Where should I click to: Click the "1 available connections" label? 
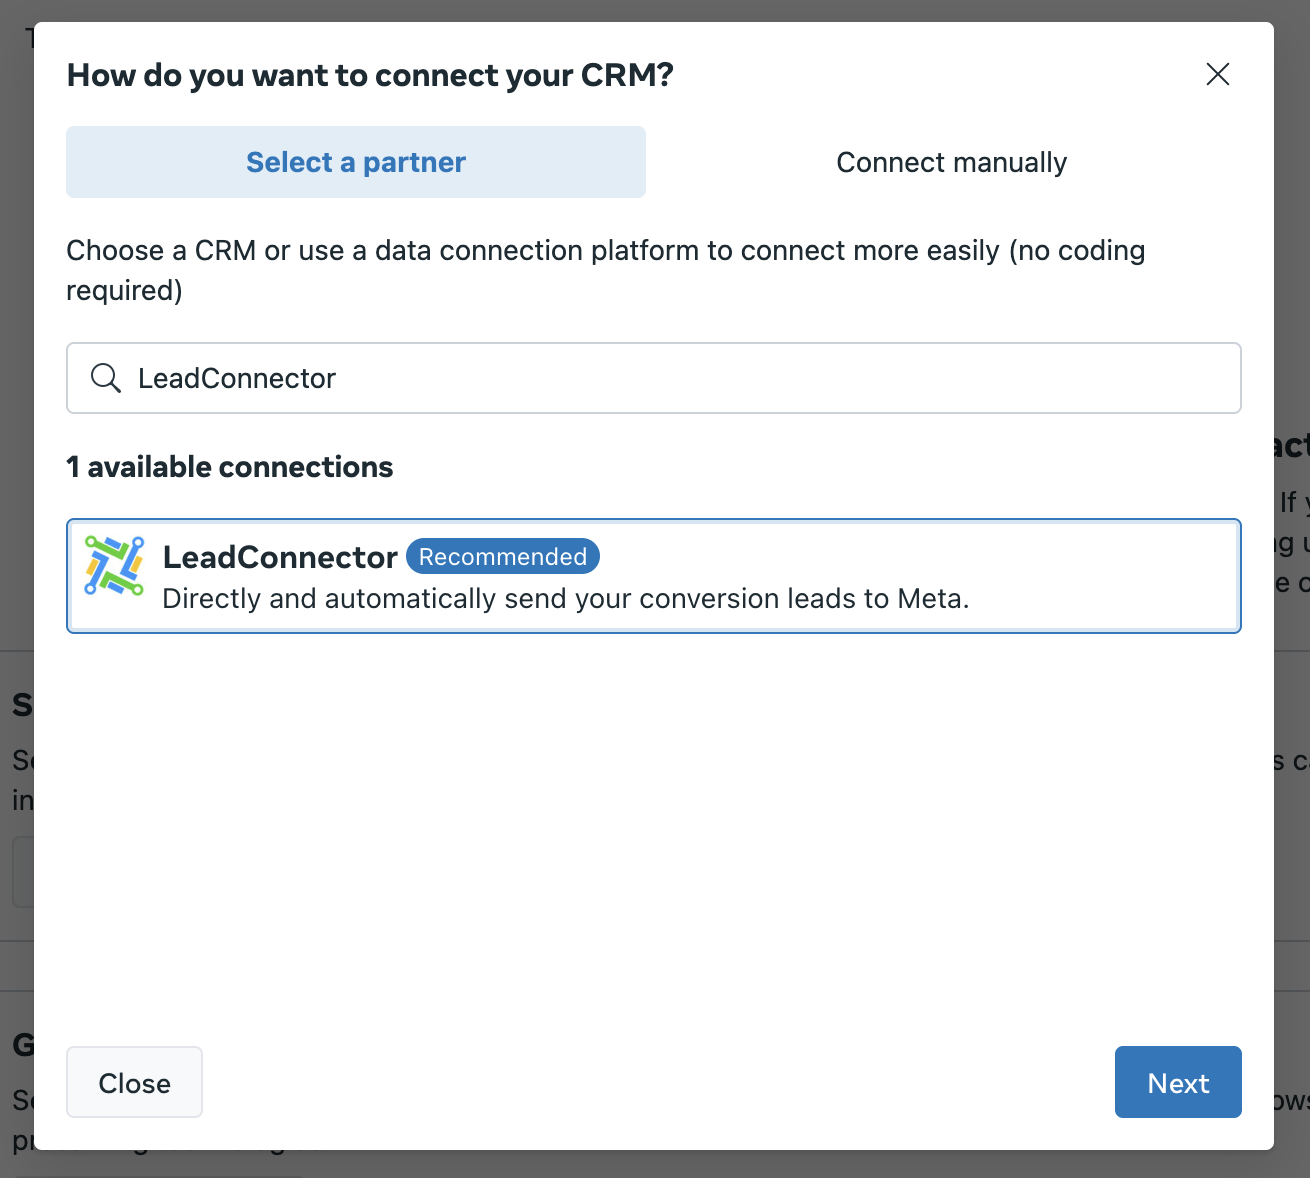tap(230, 467)
